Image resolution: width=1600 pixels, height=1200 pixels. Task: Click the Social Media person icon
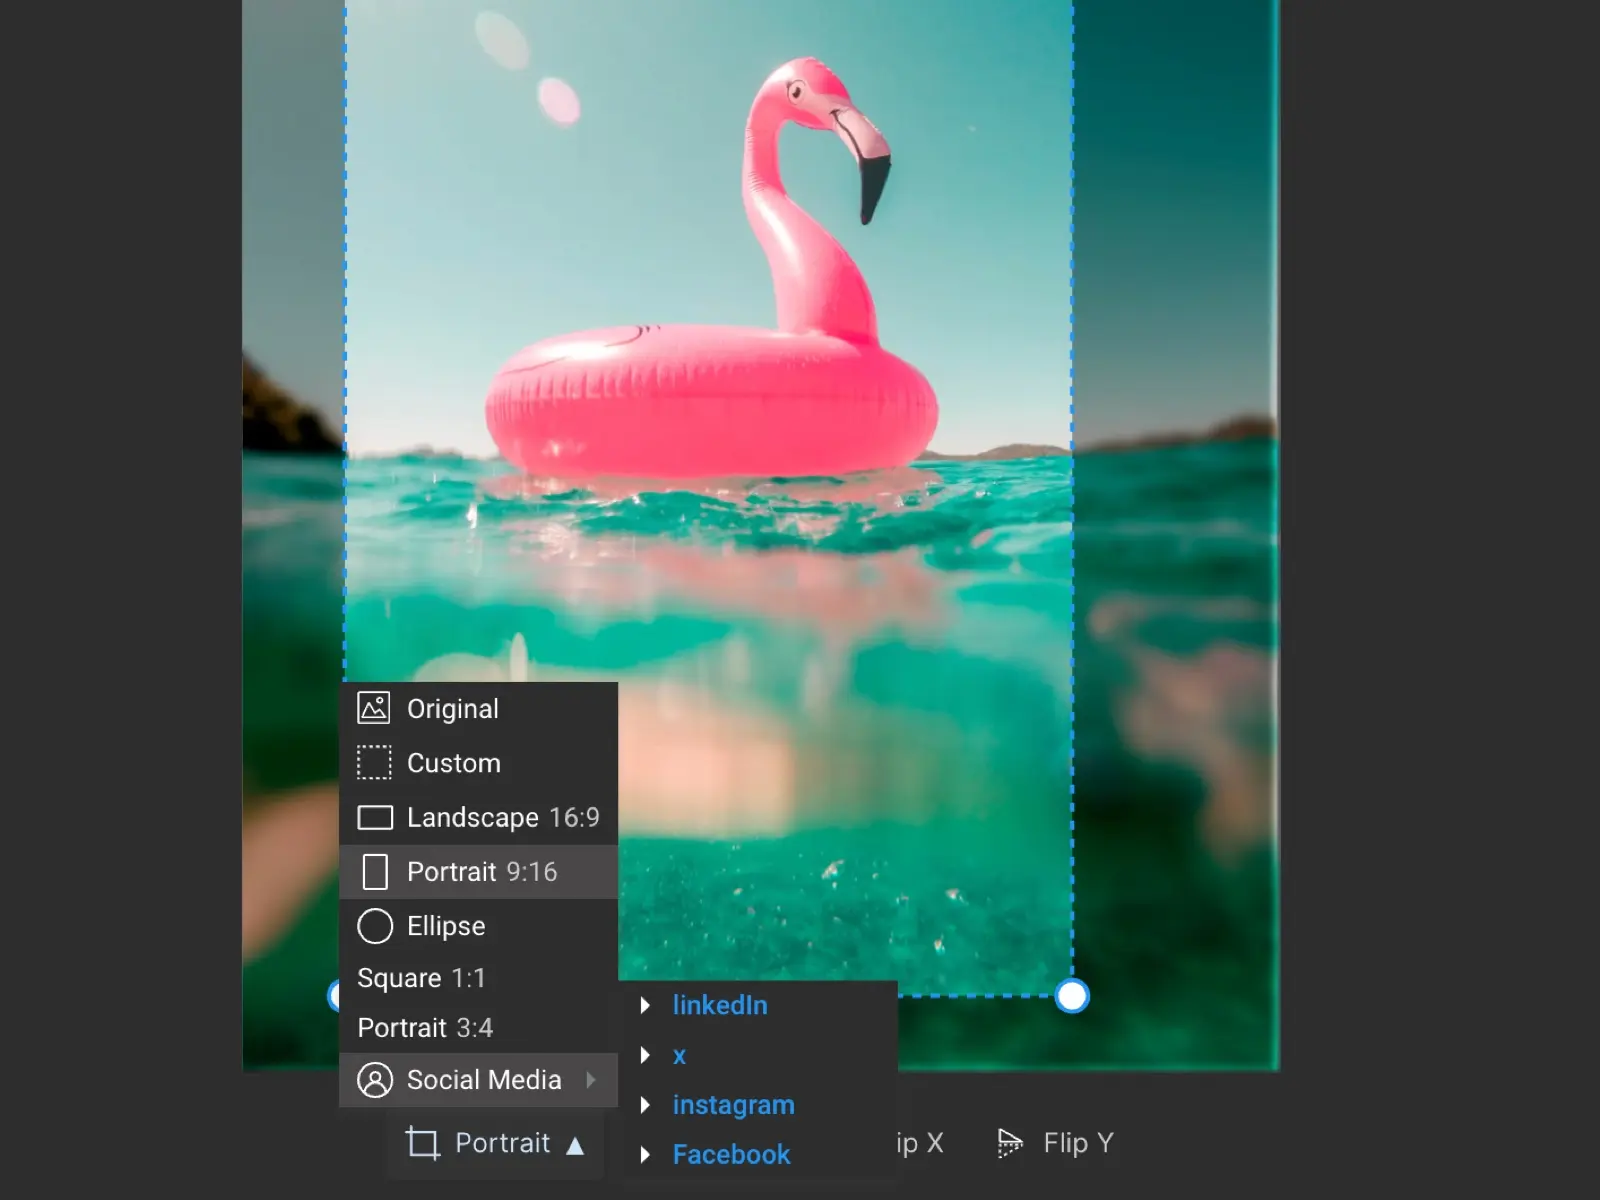pos(375,1080)
